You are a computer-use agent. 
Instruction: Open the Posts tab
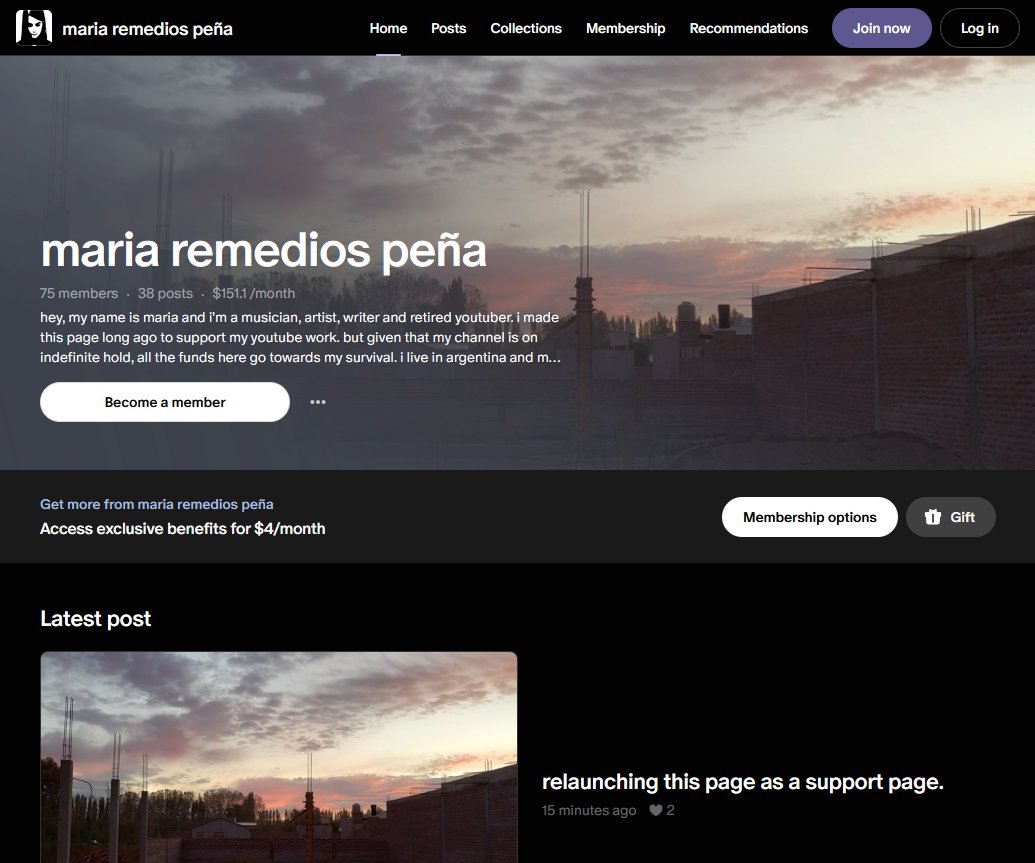pos(448,28)
